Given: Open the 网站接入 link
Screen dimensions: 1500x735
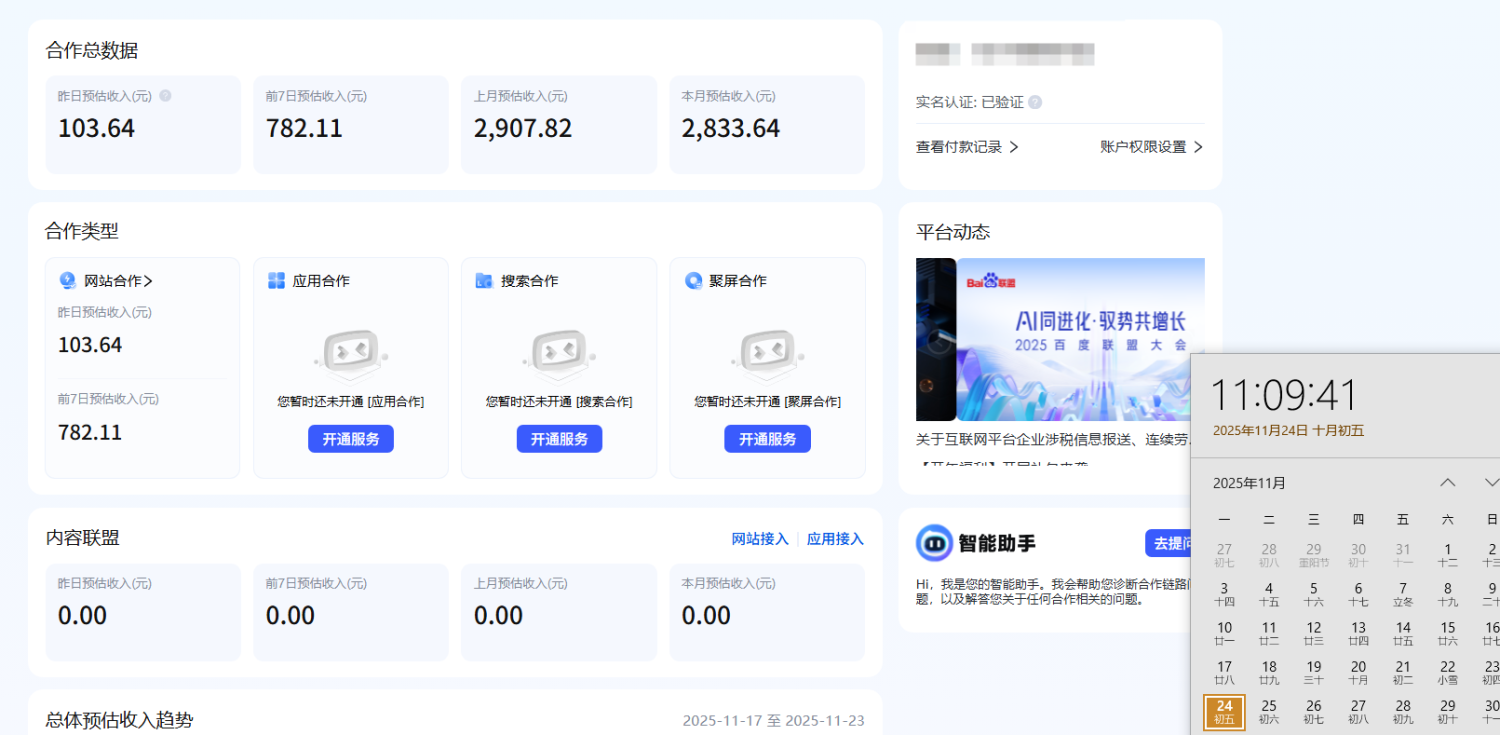Looking at the screenshot, I should pyautogui.click(x=760, y=538).
